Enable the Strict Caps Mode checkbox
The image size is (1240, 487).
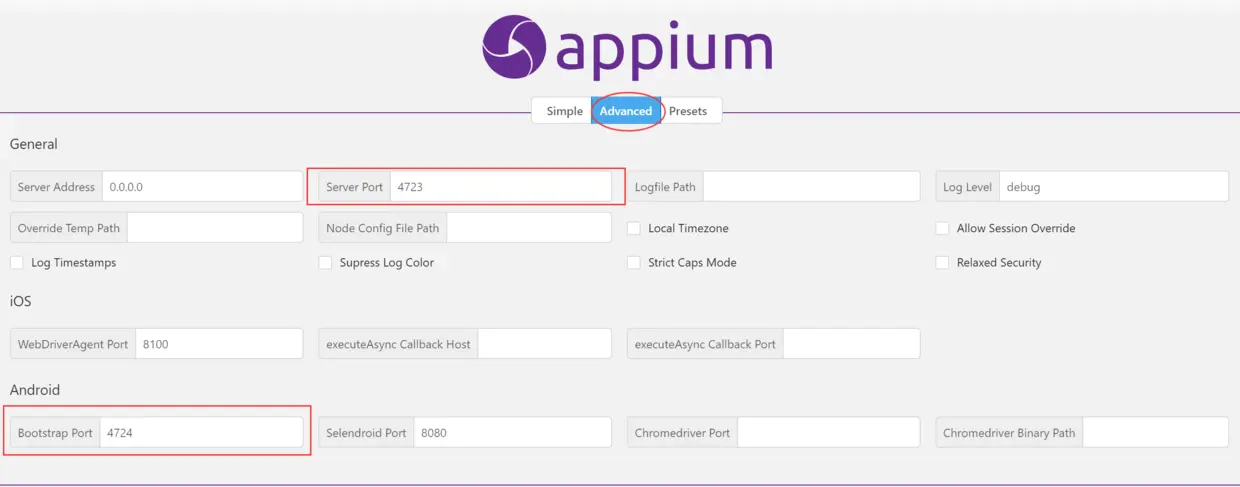634,262
